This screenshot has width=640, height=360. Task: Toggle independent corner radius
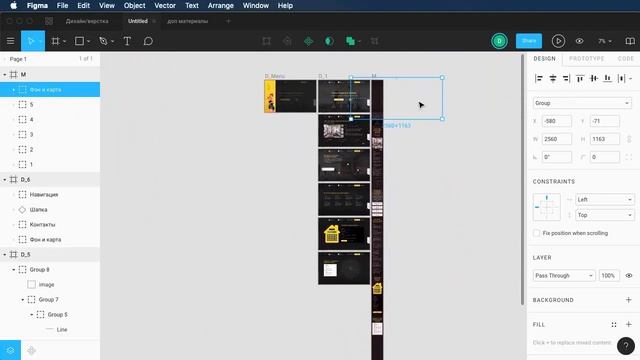point(629,157)
